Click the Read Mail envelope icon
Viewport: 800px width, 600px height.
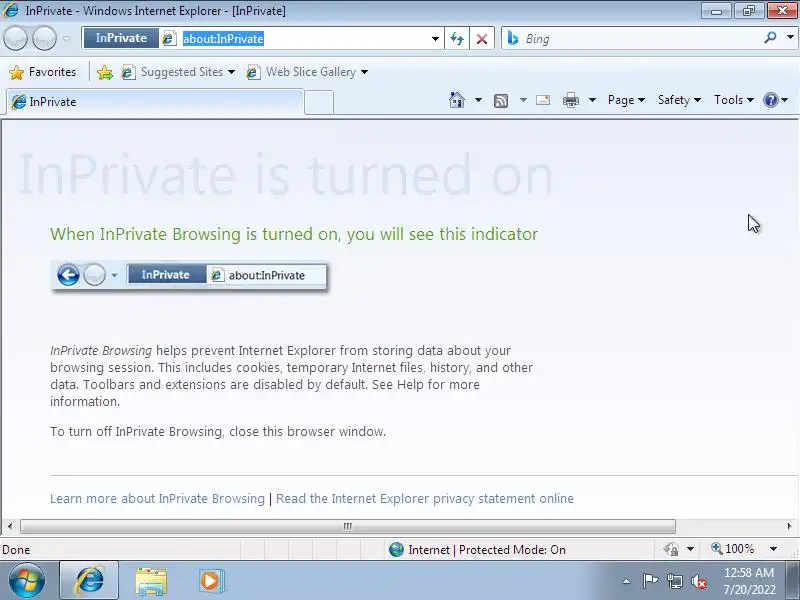[x=543, y=100]
